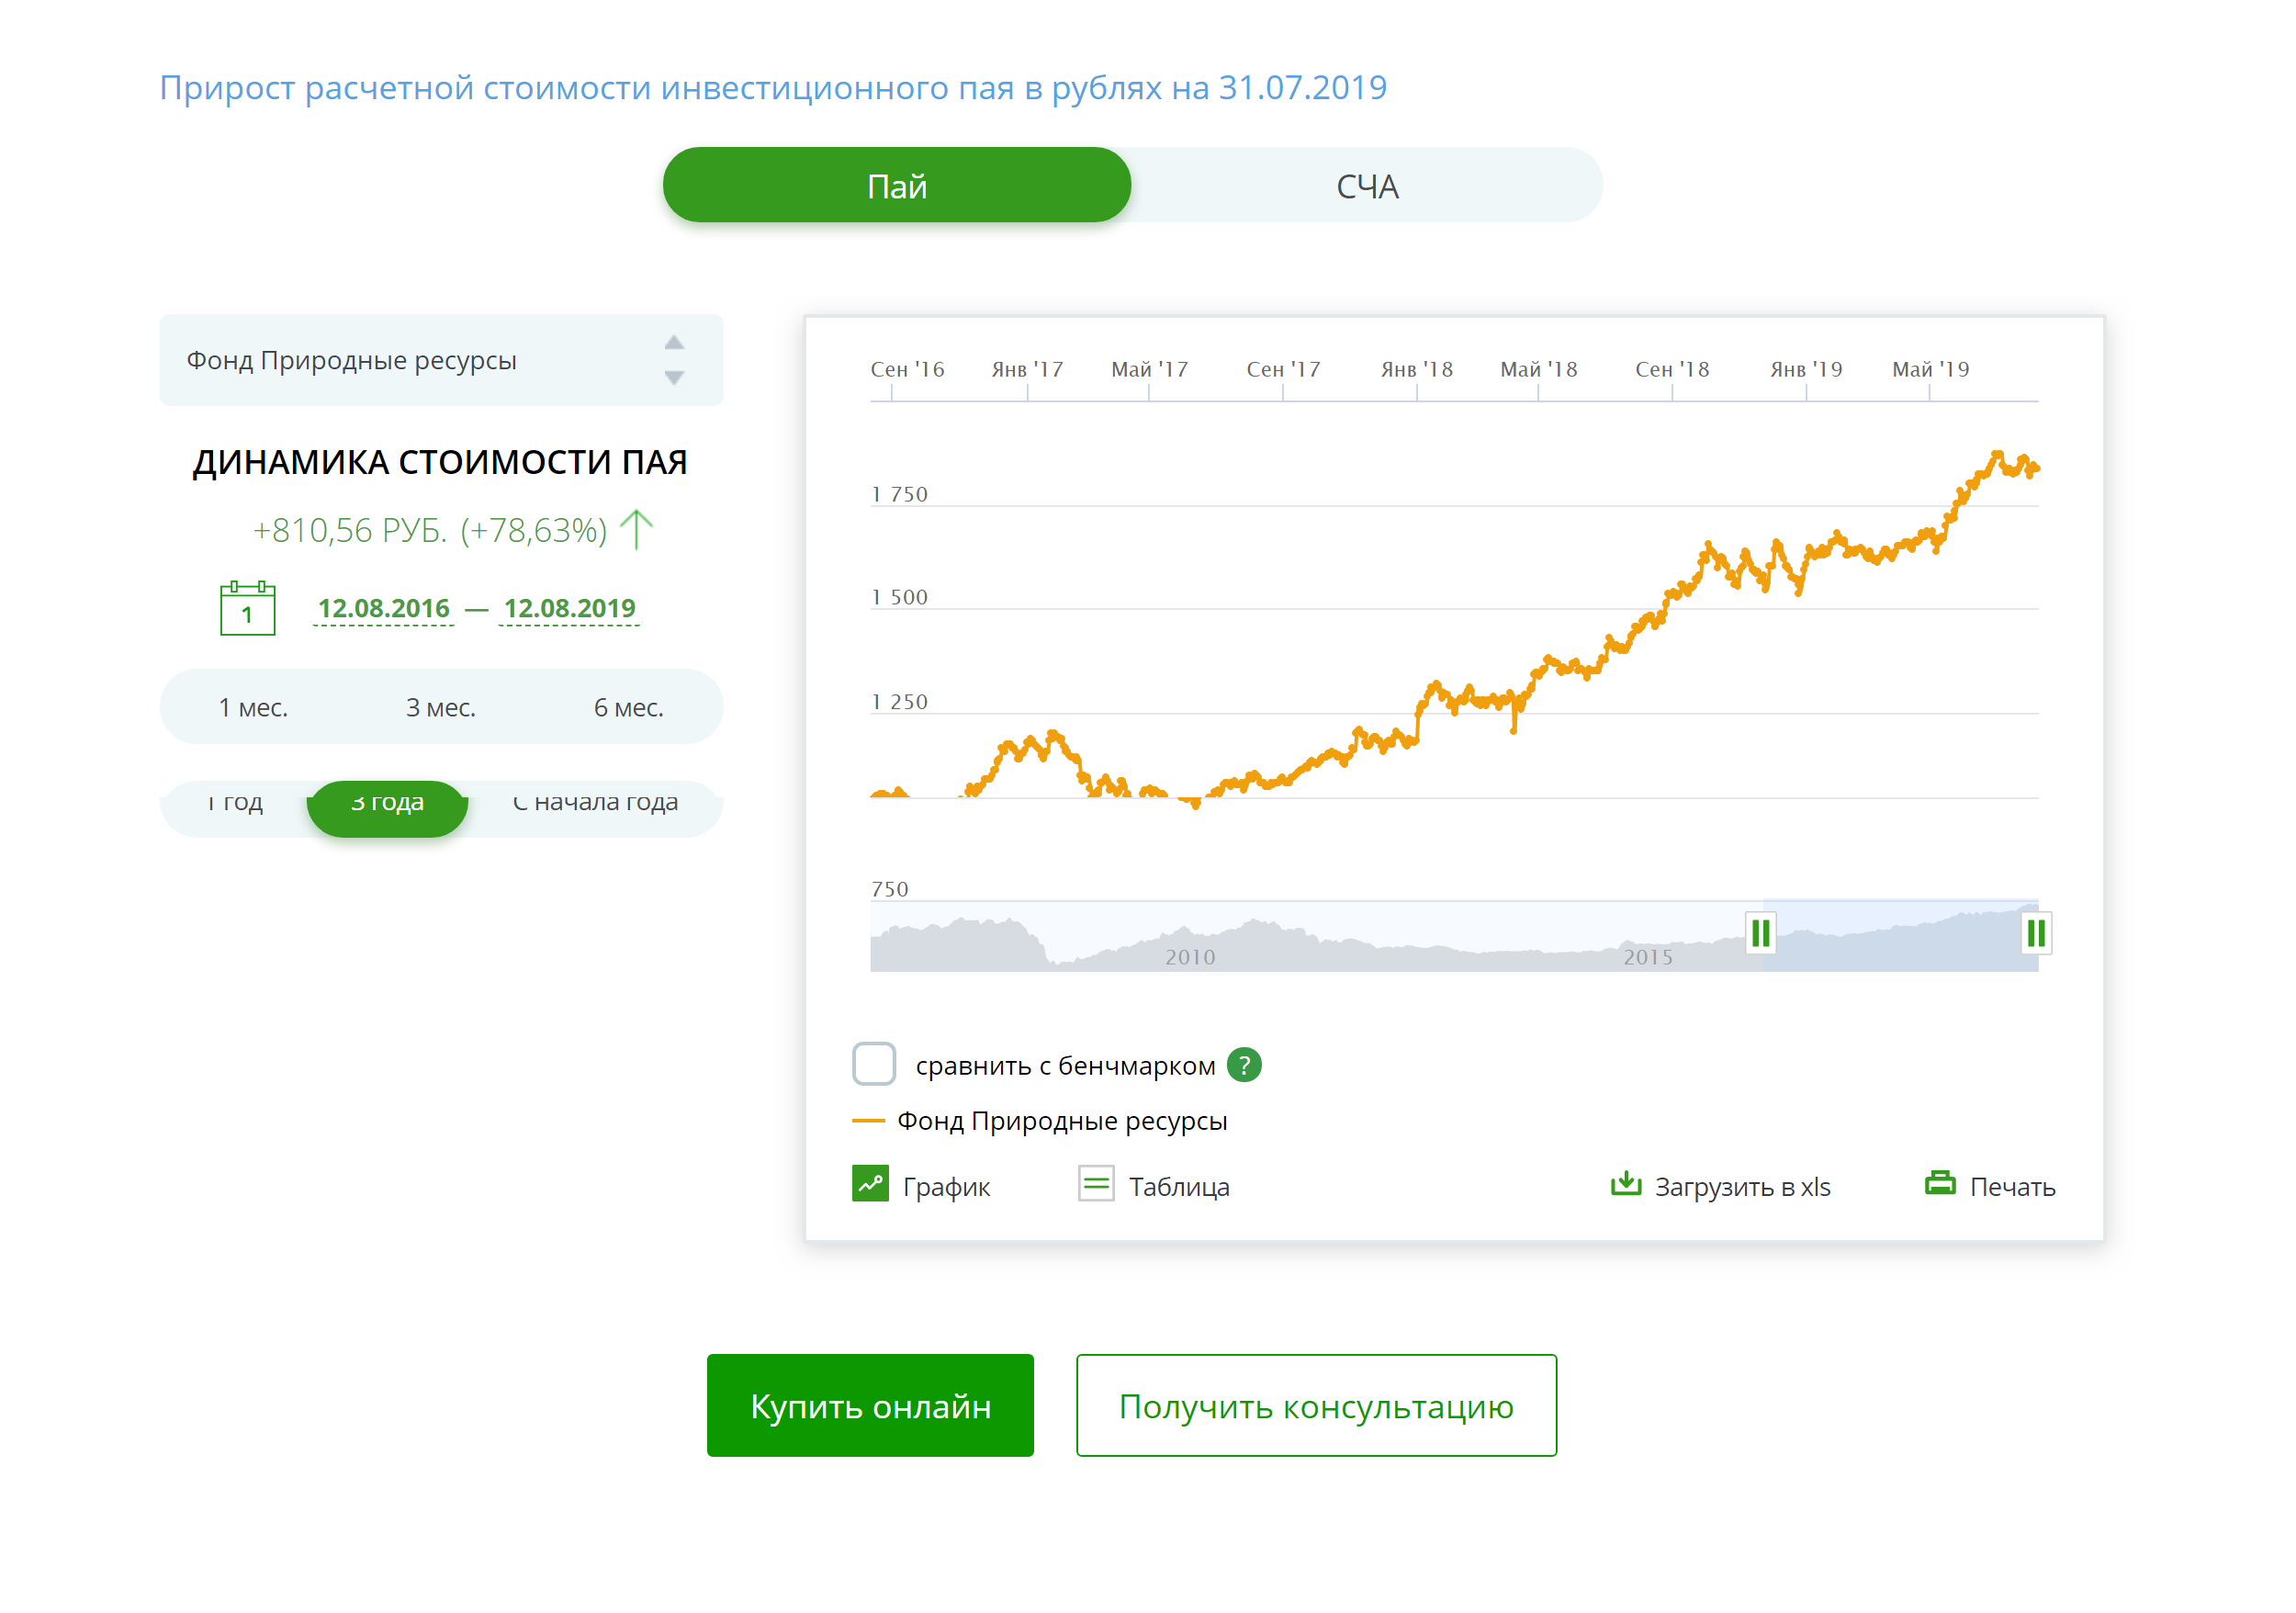Open the Фонд Природные ресурсы dropdown
The image size is (2296, 1613).
tap(441, 360)
